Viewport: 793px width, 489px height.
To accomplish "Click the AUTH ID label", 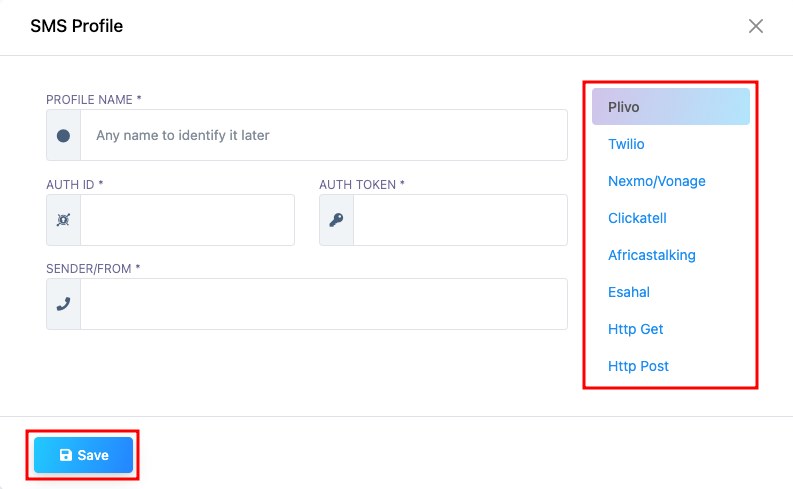I will 75,185.
